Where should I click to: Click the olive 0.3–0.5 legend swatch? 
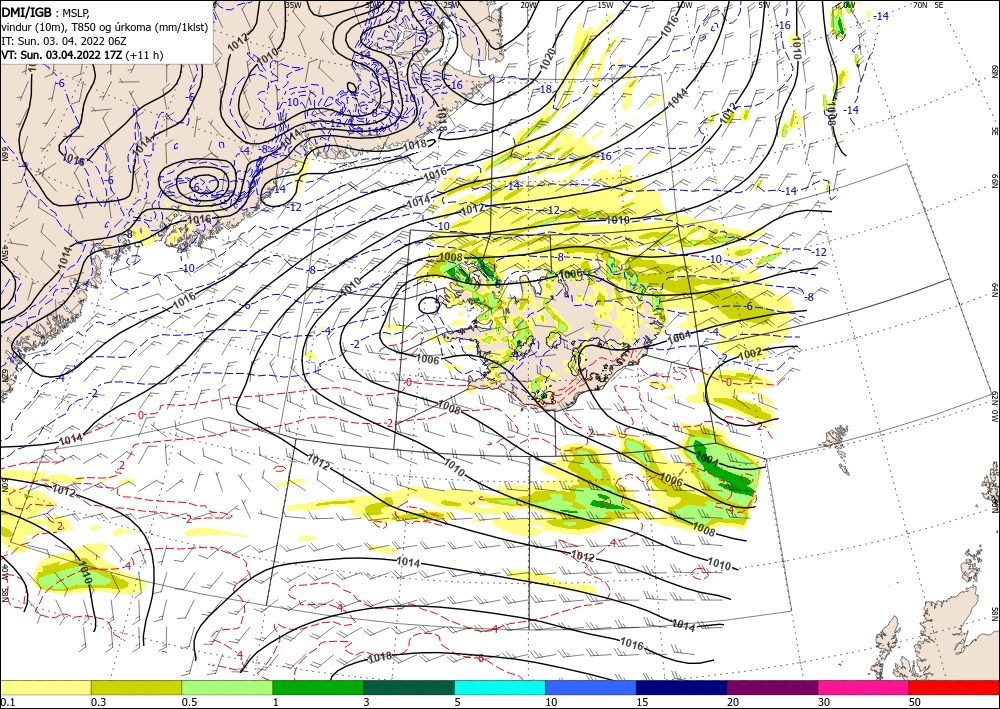[136, 687]
